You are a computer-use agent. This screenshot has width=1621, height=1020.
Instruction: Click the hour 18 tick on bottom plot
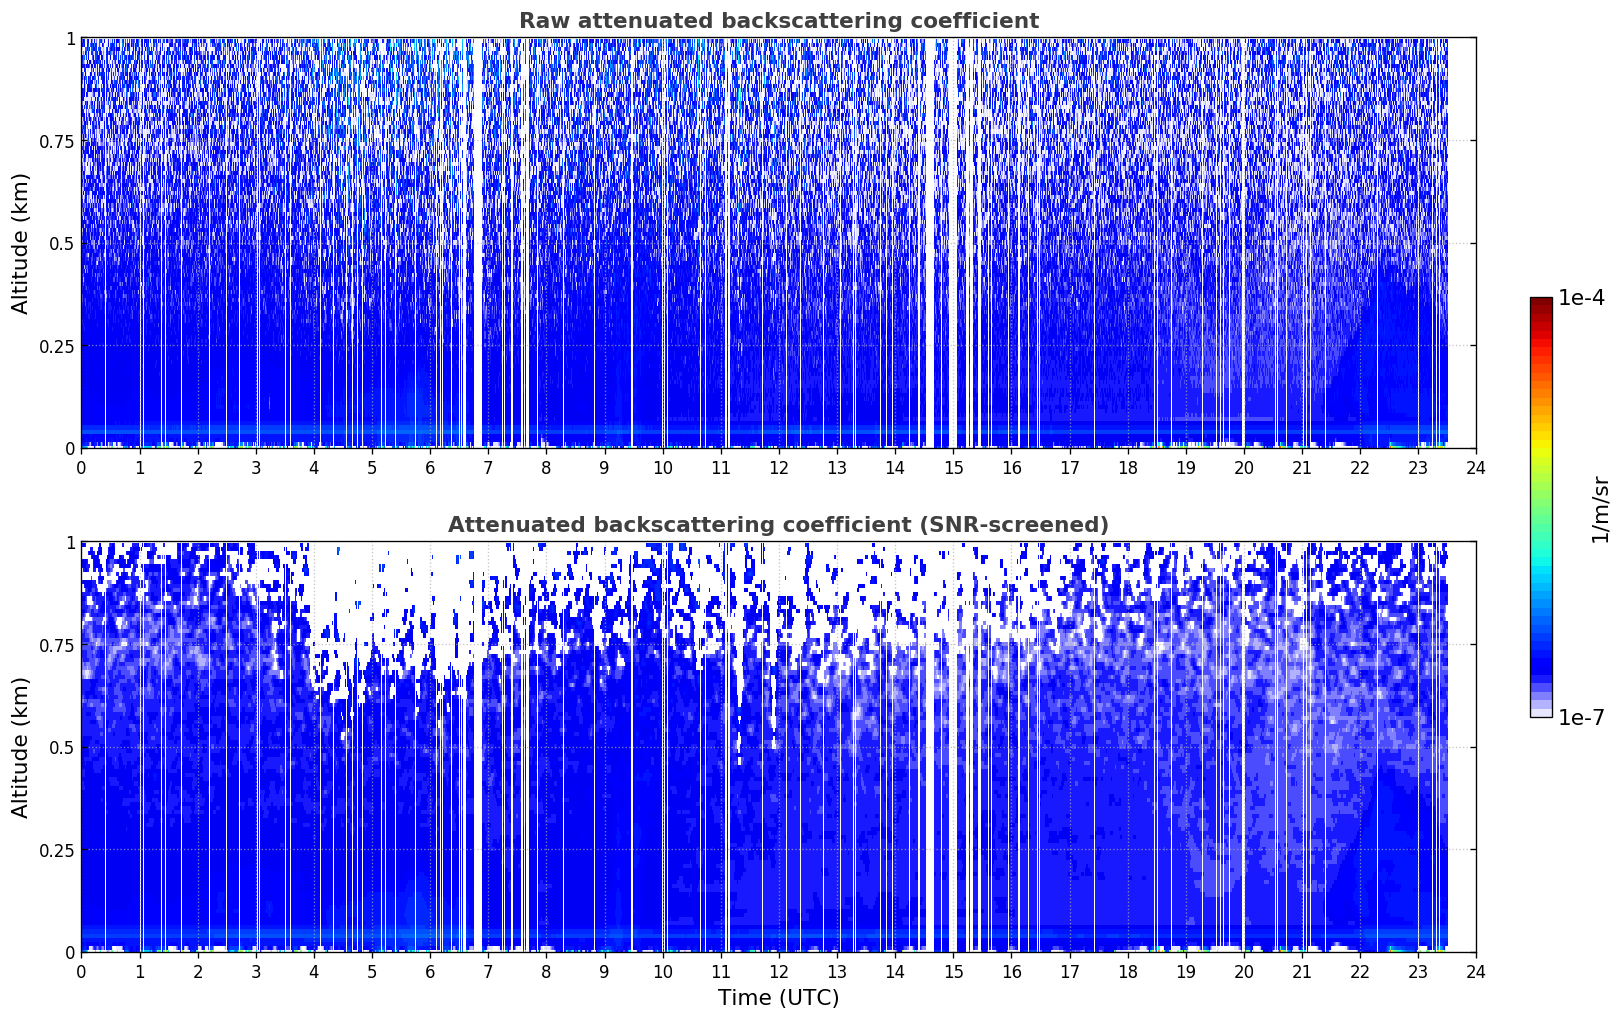[1127, 972]
